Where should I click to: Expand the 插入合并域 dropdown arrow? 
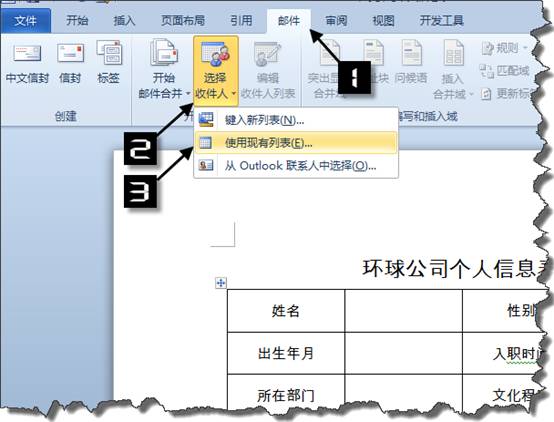[x=471, y=95]
